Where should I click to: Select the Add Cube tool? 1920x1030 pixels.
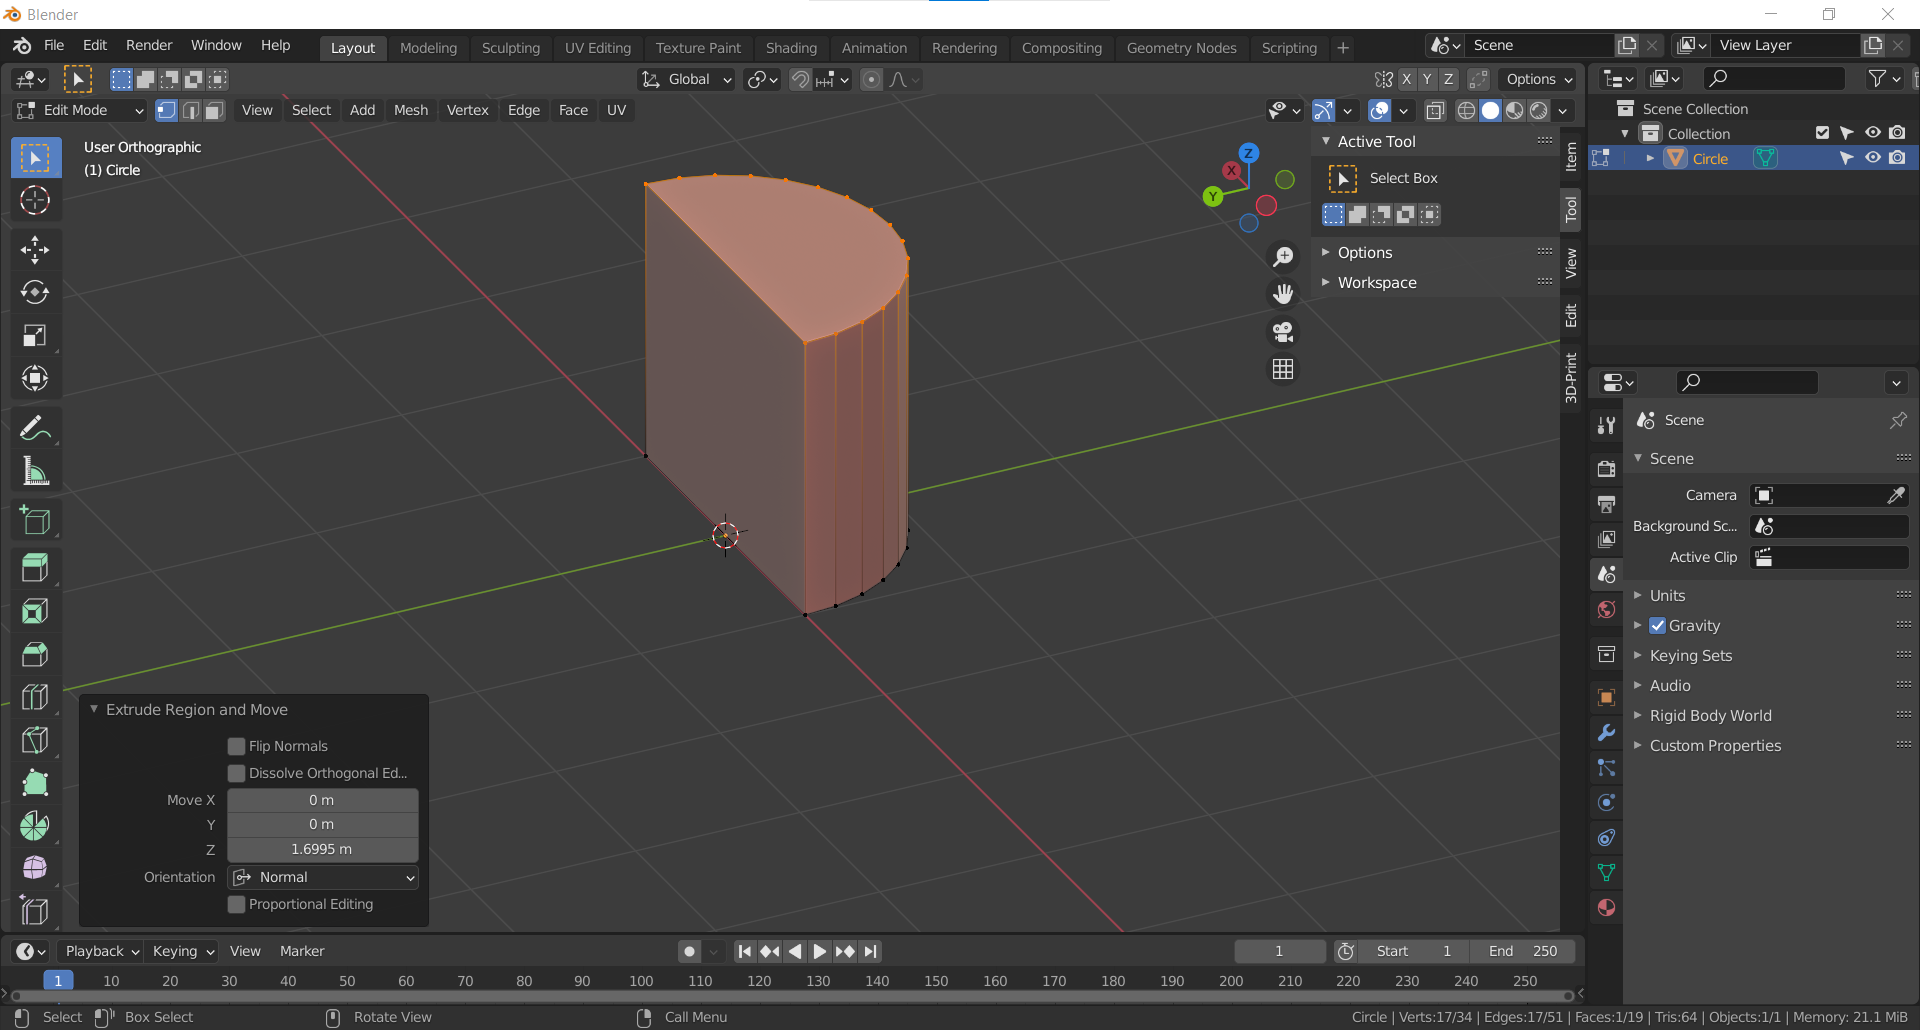coord(35,520)
